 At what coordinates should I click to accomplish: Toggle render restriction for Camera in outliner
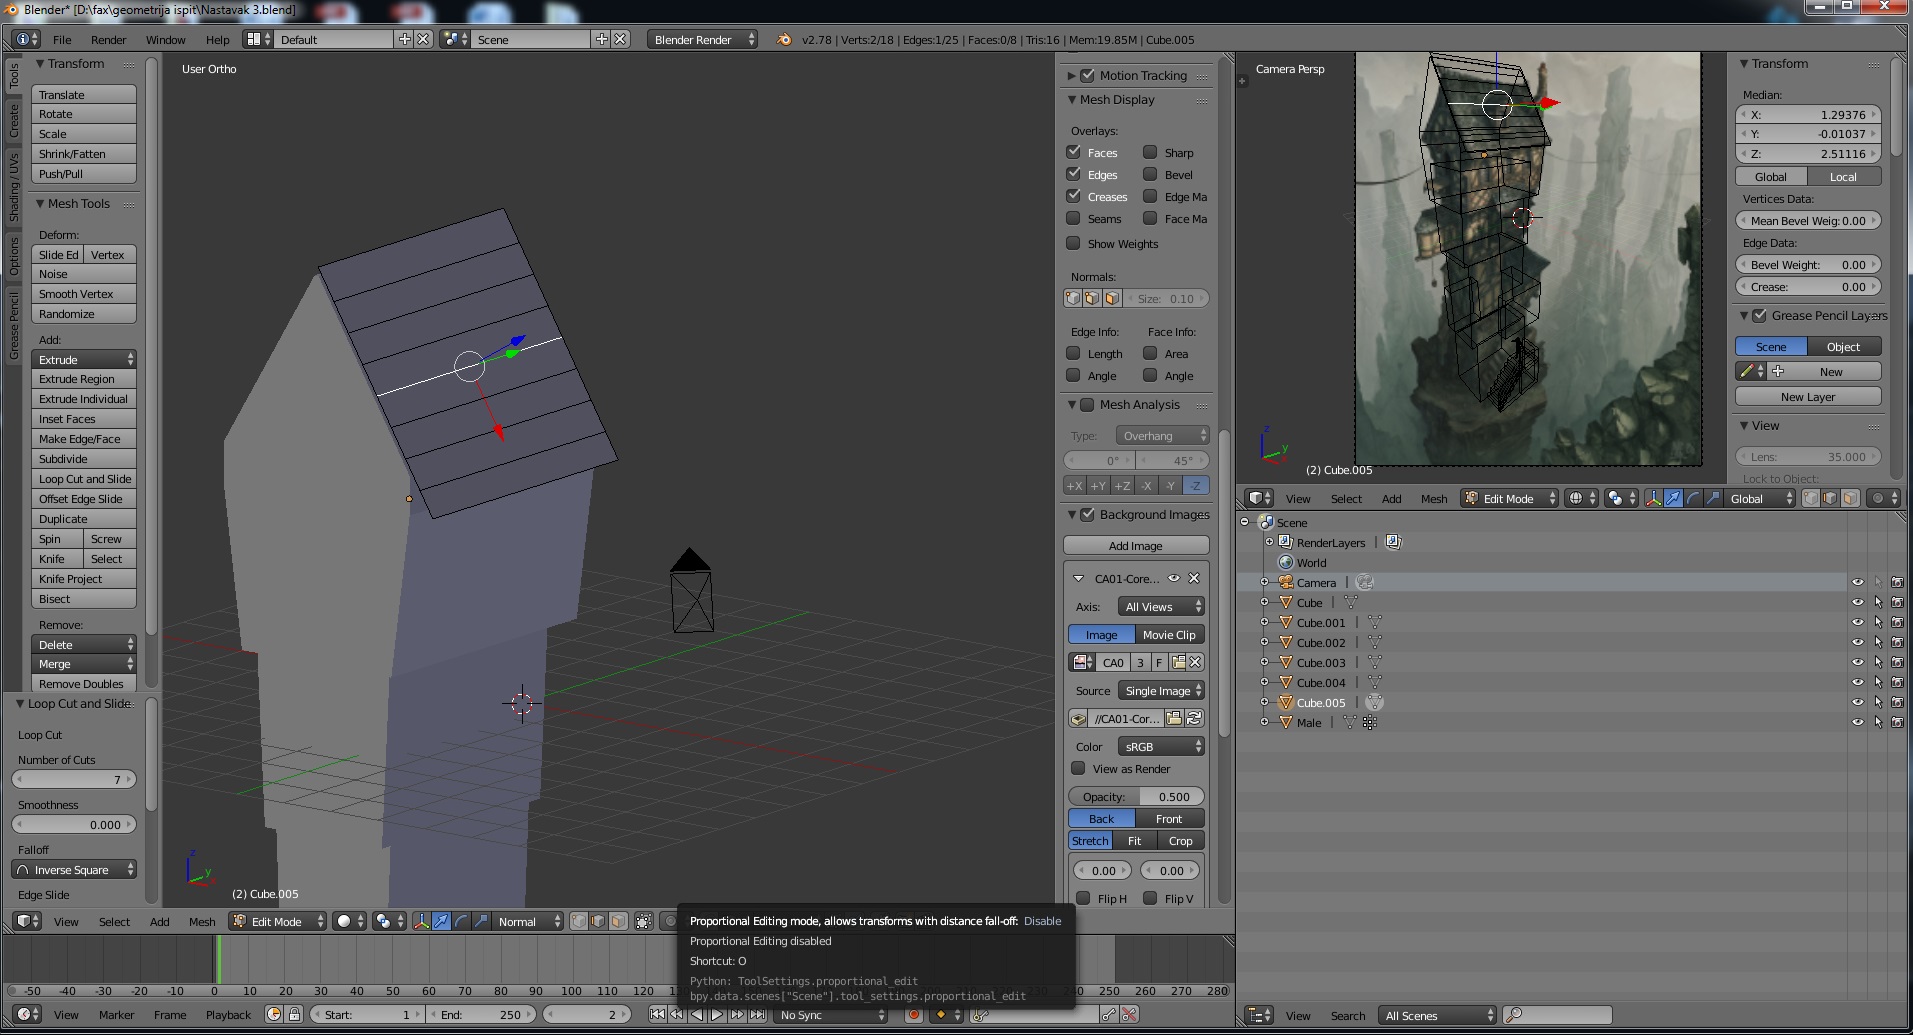(1897, 582)
